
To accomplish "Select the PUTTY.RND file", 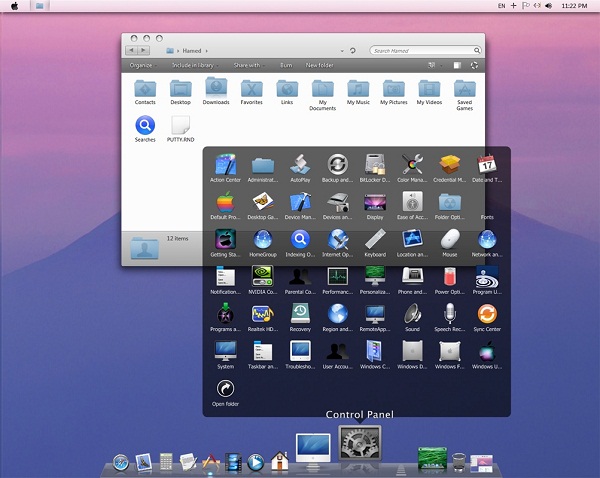I will coord(181,129).
